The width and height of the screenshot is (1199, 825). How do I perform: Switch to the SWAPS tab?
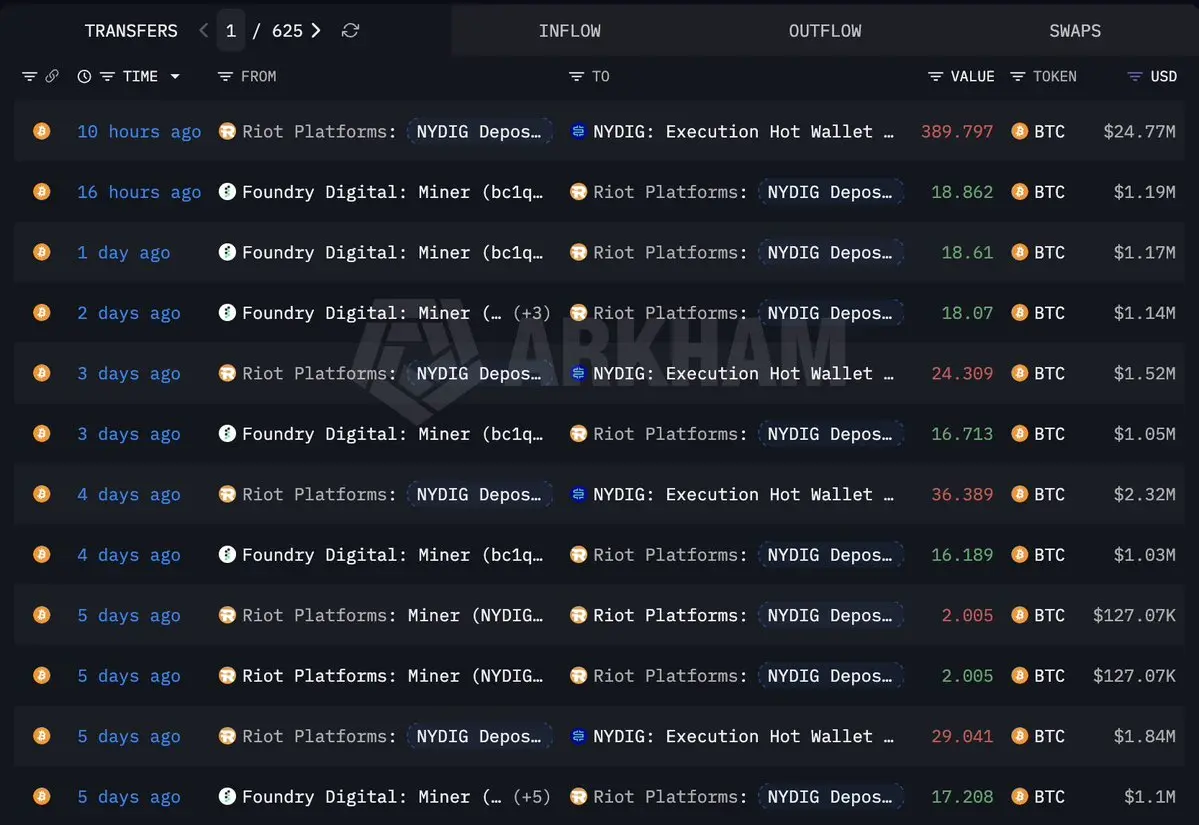pyautogui.click(x=1075, y=31)
